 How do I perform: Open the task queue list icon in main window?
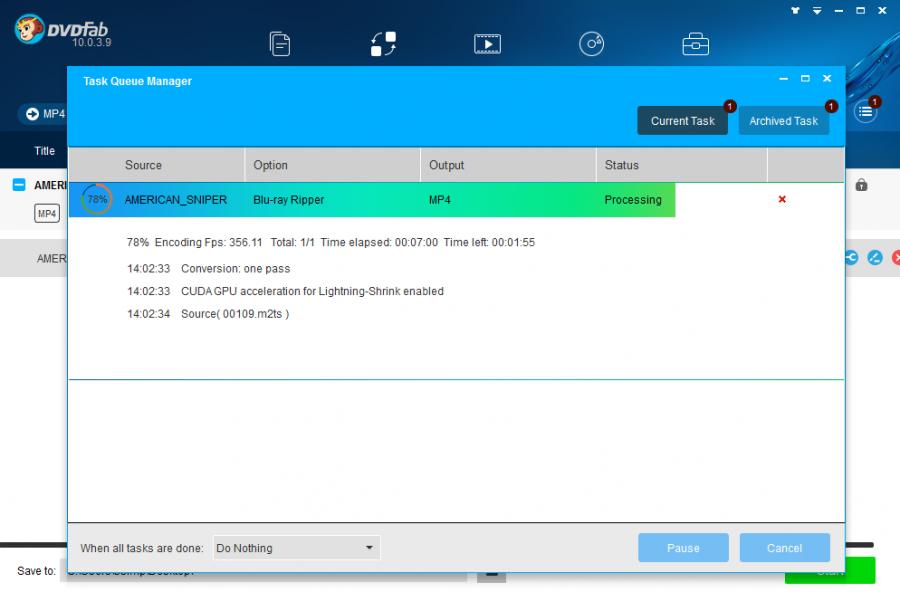[865, 111]
